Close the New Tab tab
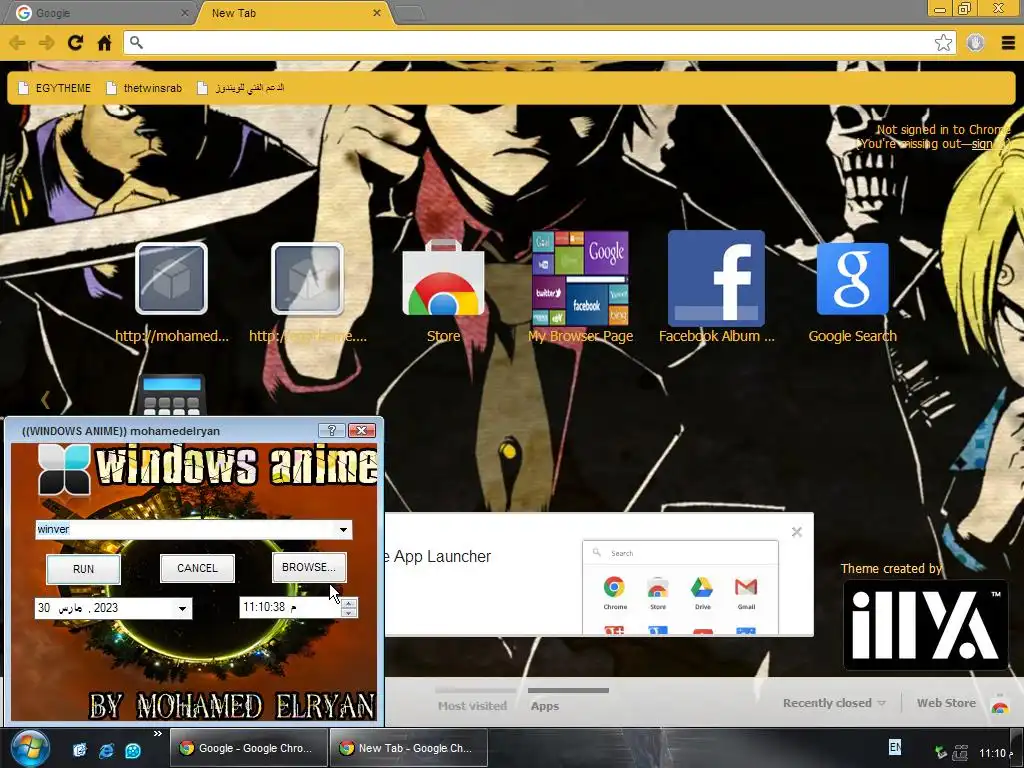The image size is (1024, 768). [377, 13]
